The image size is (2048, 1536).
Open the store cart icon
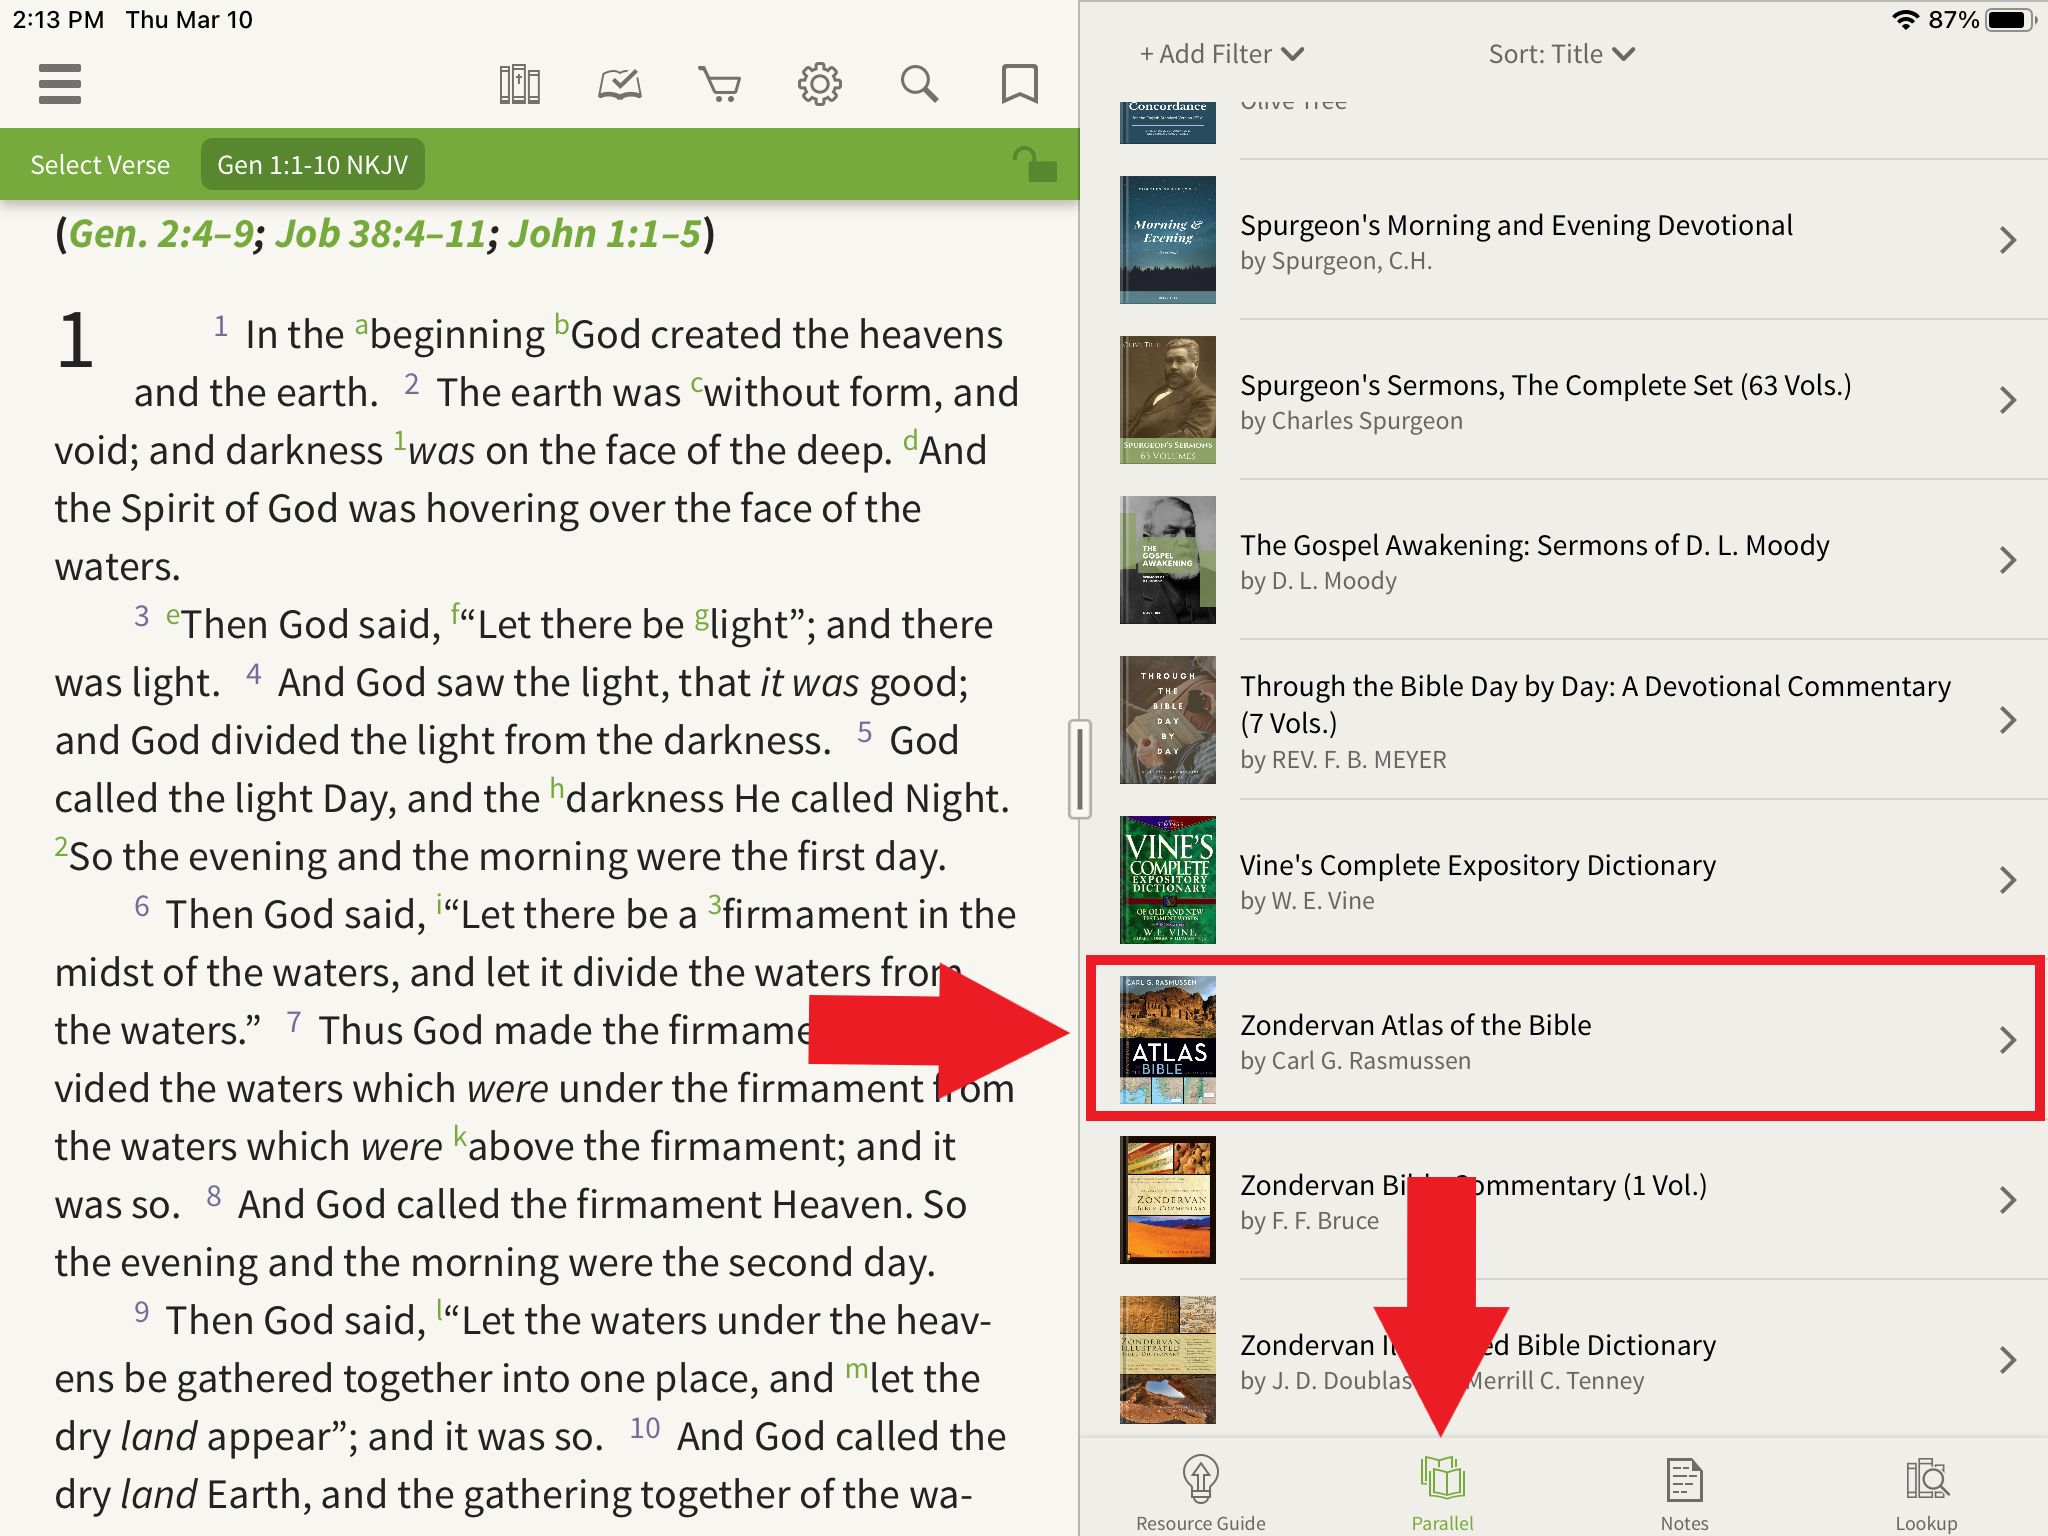coord(720,84)
